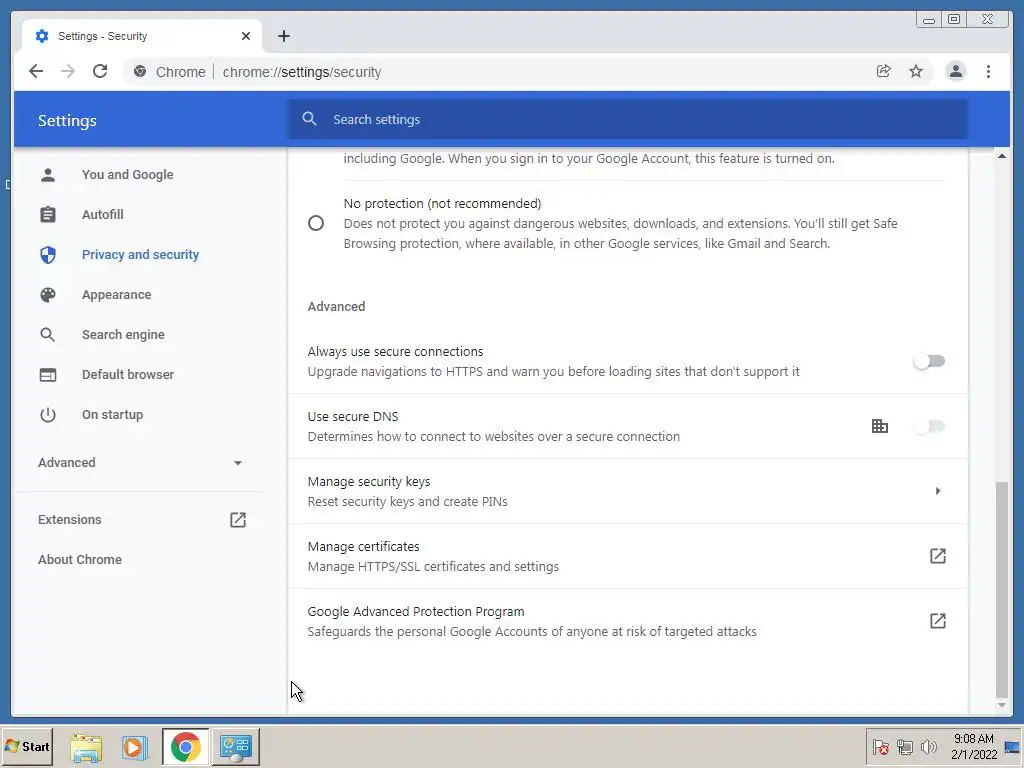This screenshot has width=1024, height=768.
Task: Open the control panel taskbar icon
Action: tap(236, 747)
